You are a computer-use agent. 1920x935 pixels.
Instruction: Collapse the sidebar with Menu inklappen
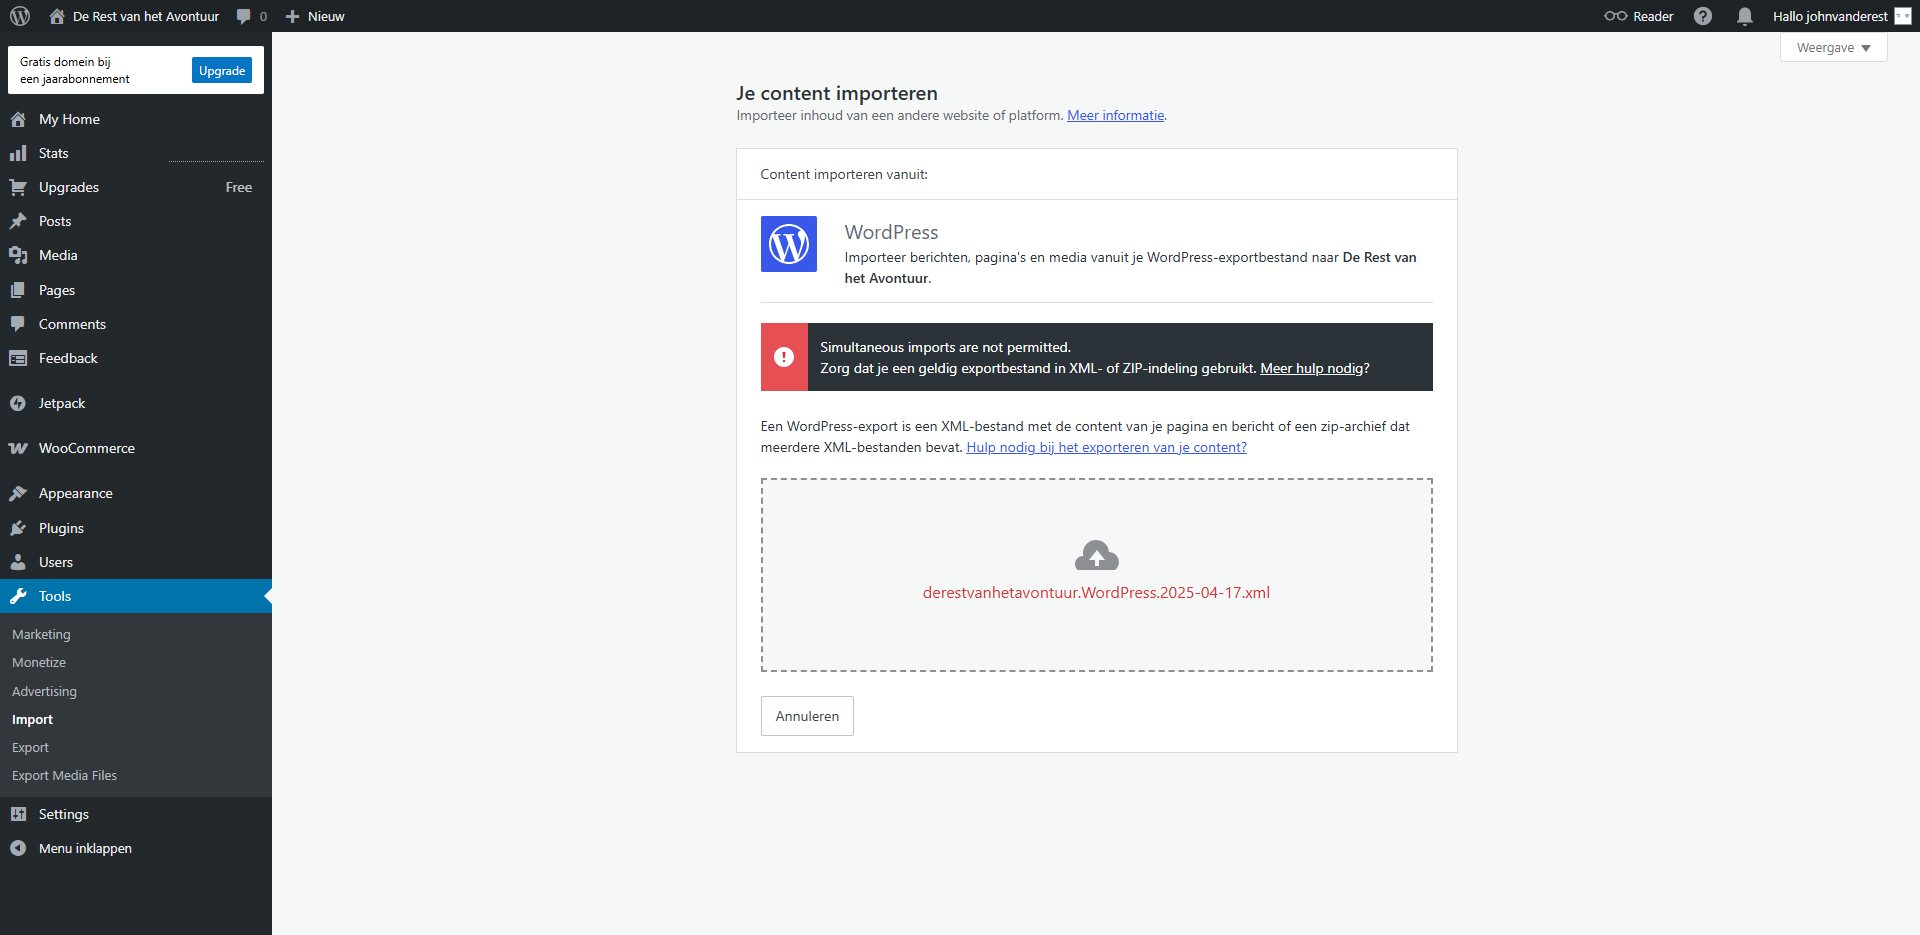point(85,848)
